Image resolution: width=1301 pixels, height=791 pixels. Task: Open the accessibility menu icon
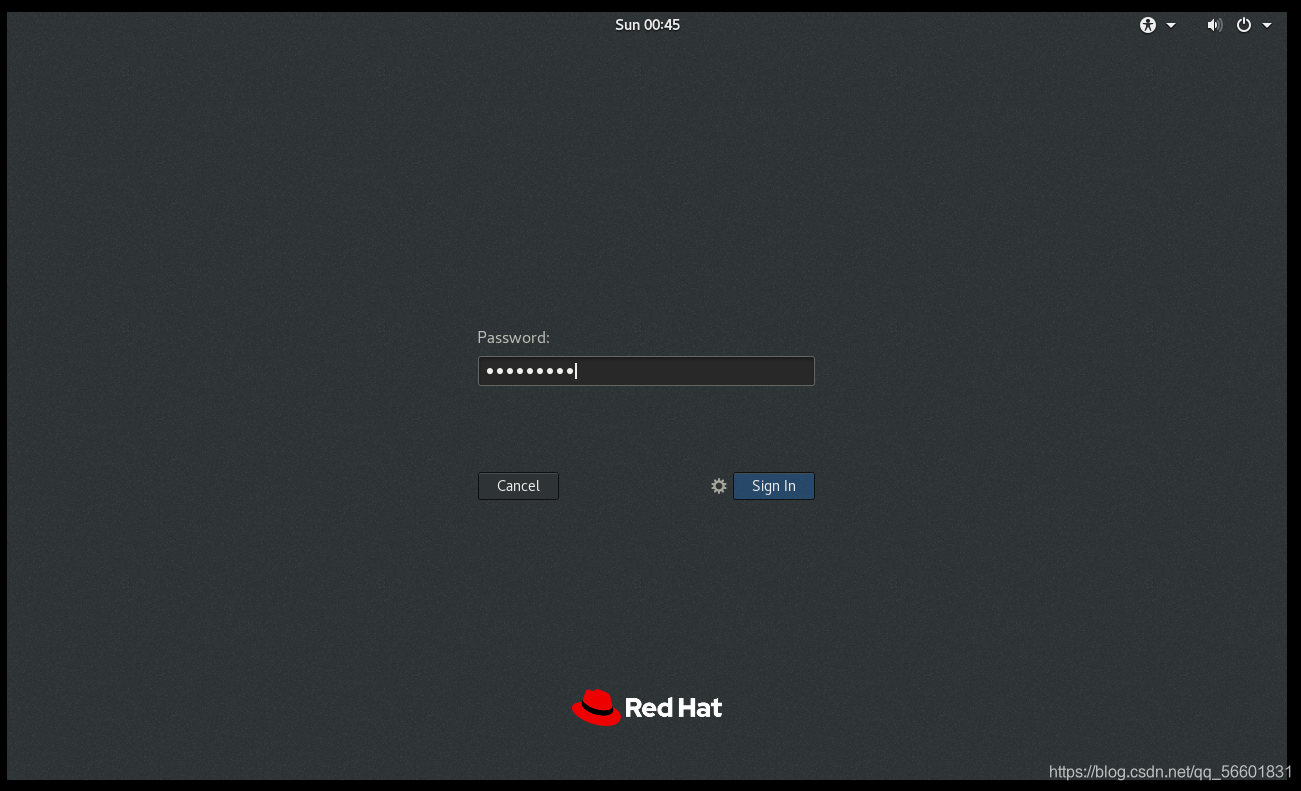1147,25
